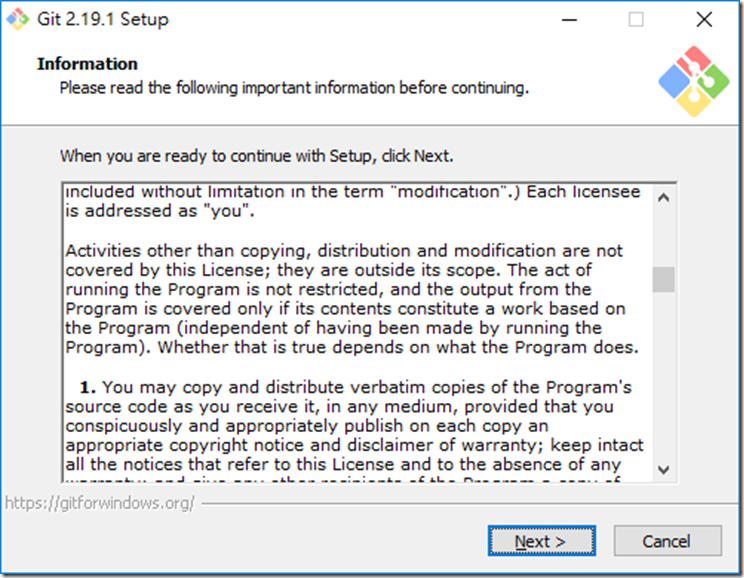Cancel the Git installation
Viewport: 744px width, 578px height.
pos(668,541)
